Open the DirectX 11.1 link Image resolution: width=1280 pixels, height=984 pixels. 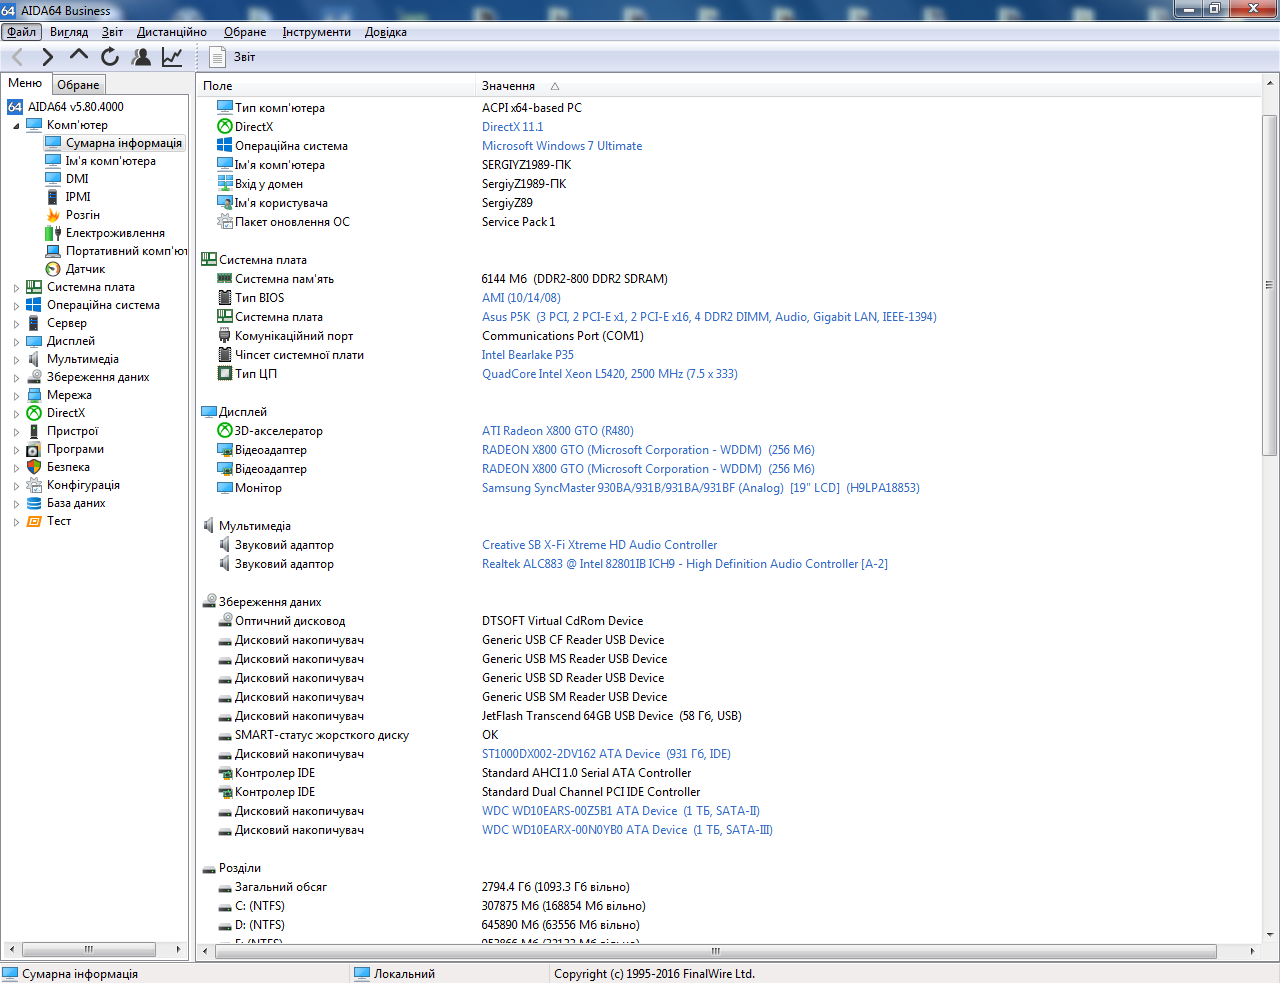click(512, 127)
